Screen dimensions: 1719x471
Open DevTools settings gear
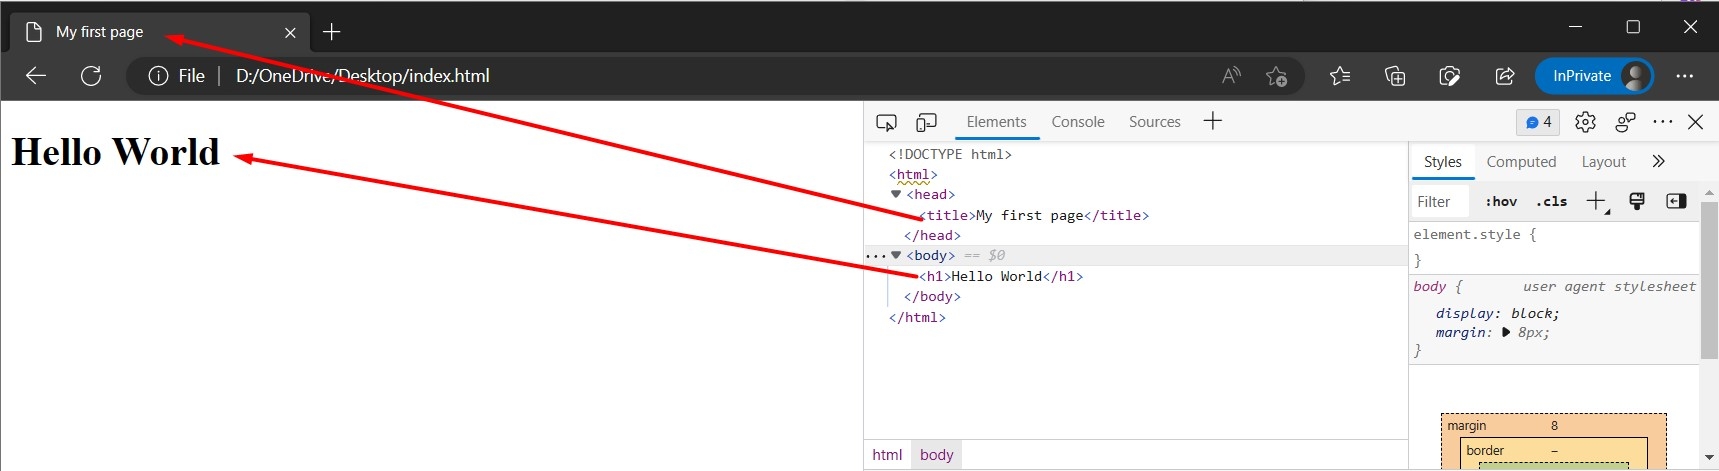[1585, 122]
